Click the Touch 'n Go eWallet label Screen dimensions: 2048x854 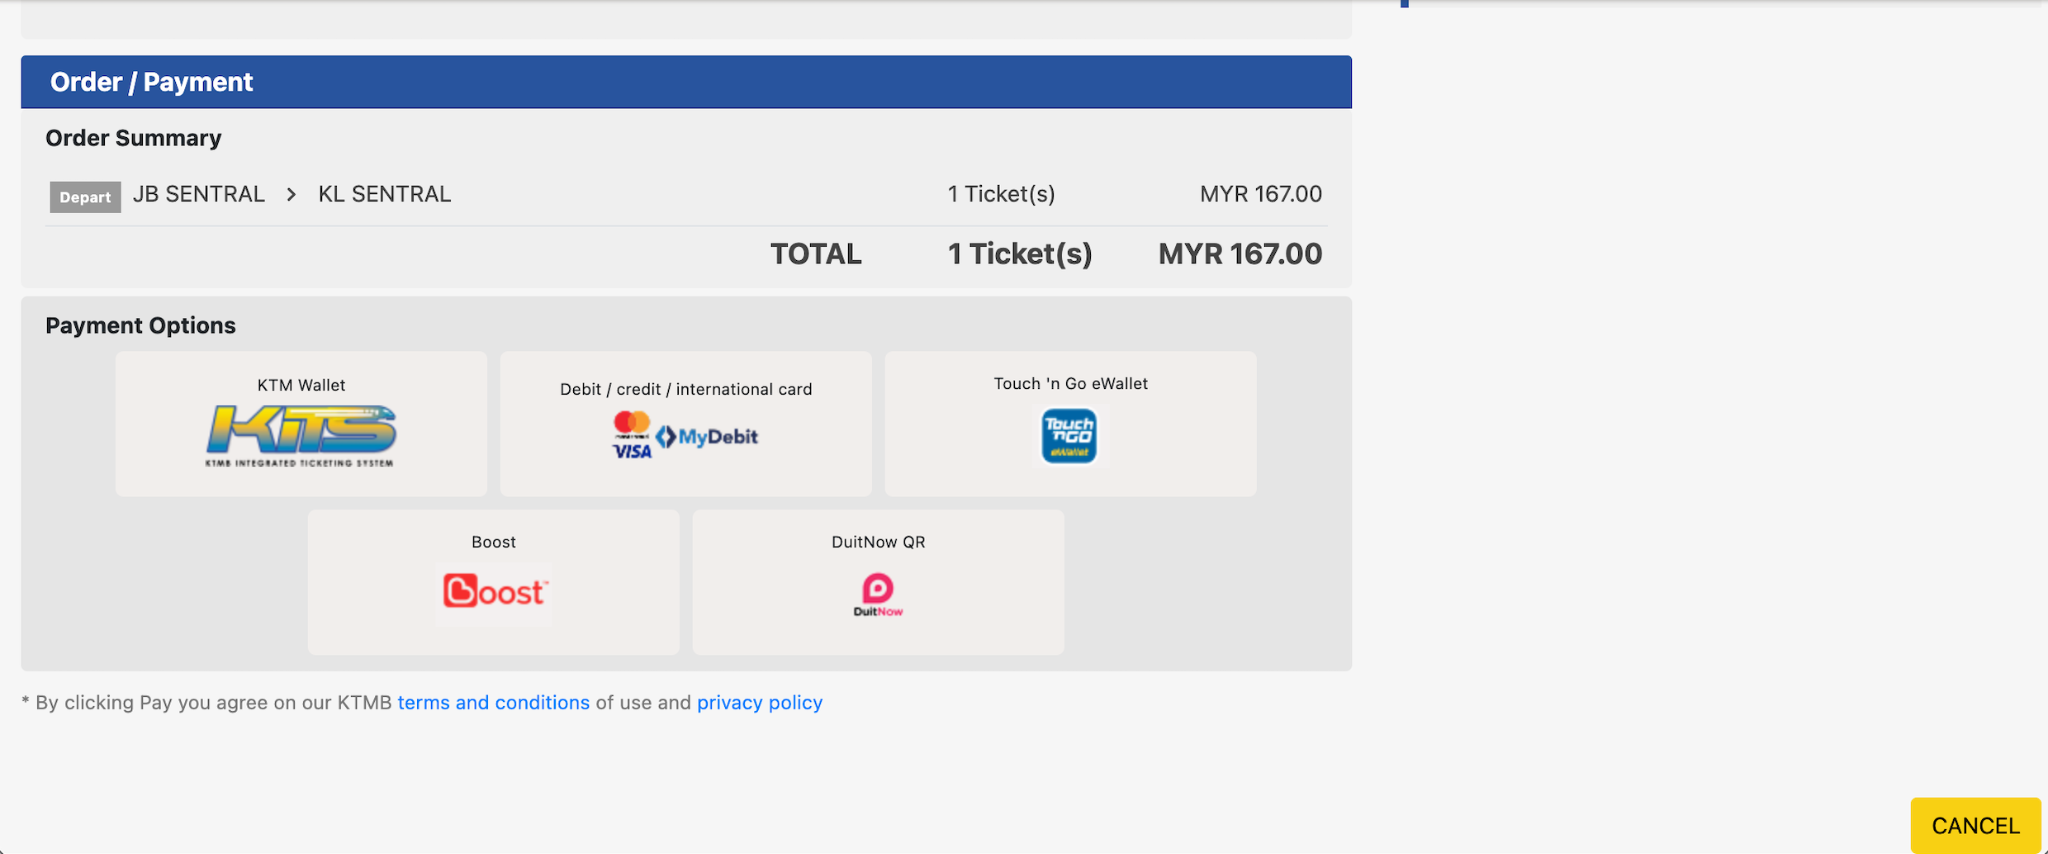pos(1070,383)
